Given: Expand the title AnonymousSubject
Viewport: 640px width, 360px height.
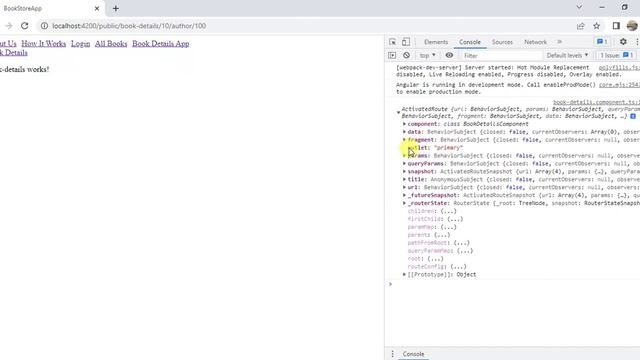Looking at the screenshot, I should point(404,179).
